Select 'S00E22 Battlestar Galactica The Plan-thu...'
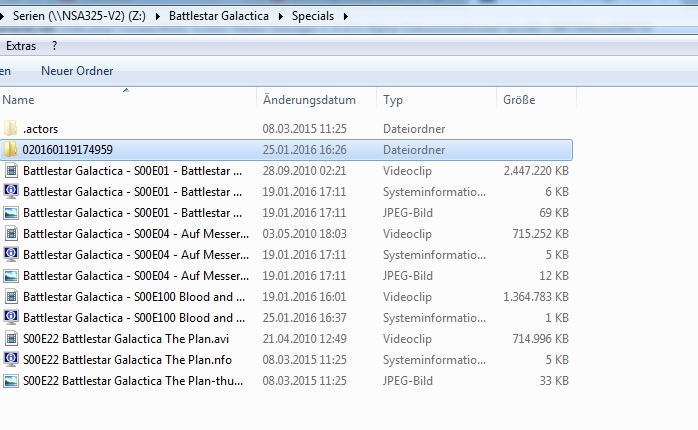Screen dimensions: 698x430 (x=133, y=381)
